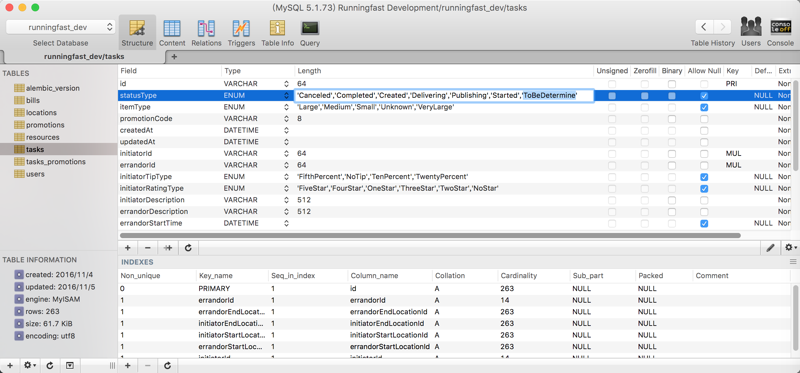The width and height of the screenshot is (800, 373).
Task: Enable Allow Null for promotionCode
Action: point(704,119)
